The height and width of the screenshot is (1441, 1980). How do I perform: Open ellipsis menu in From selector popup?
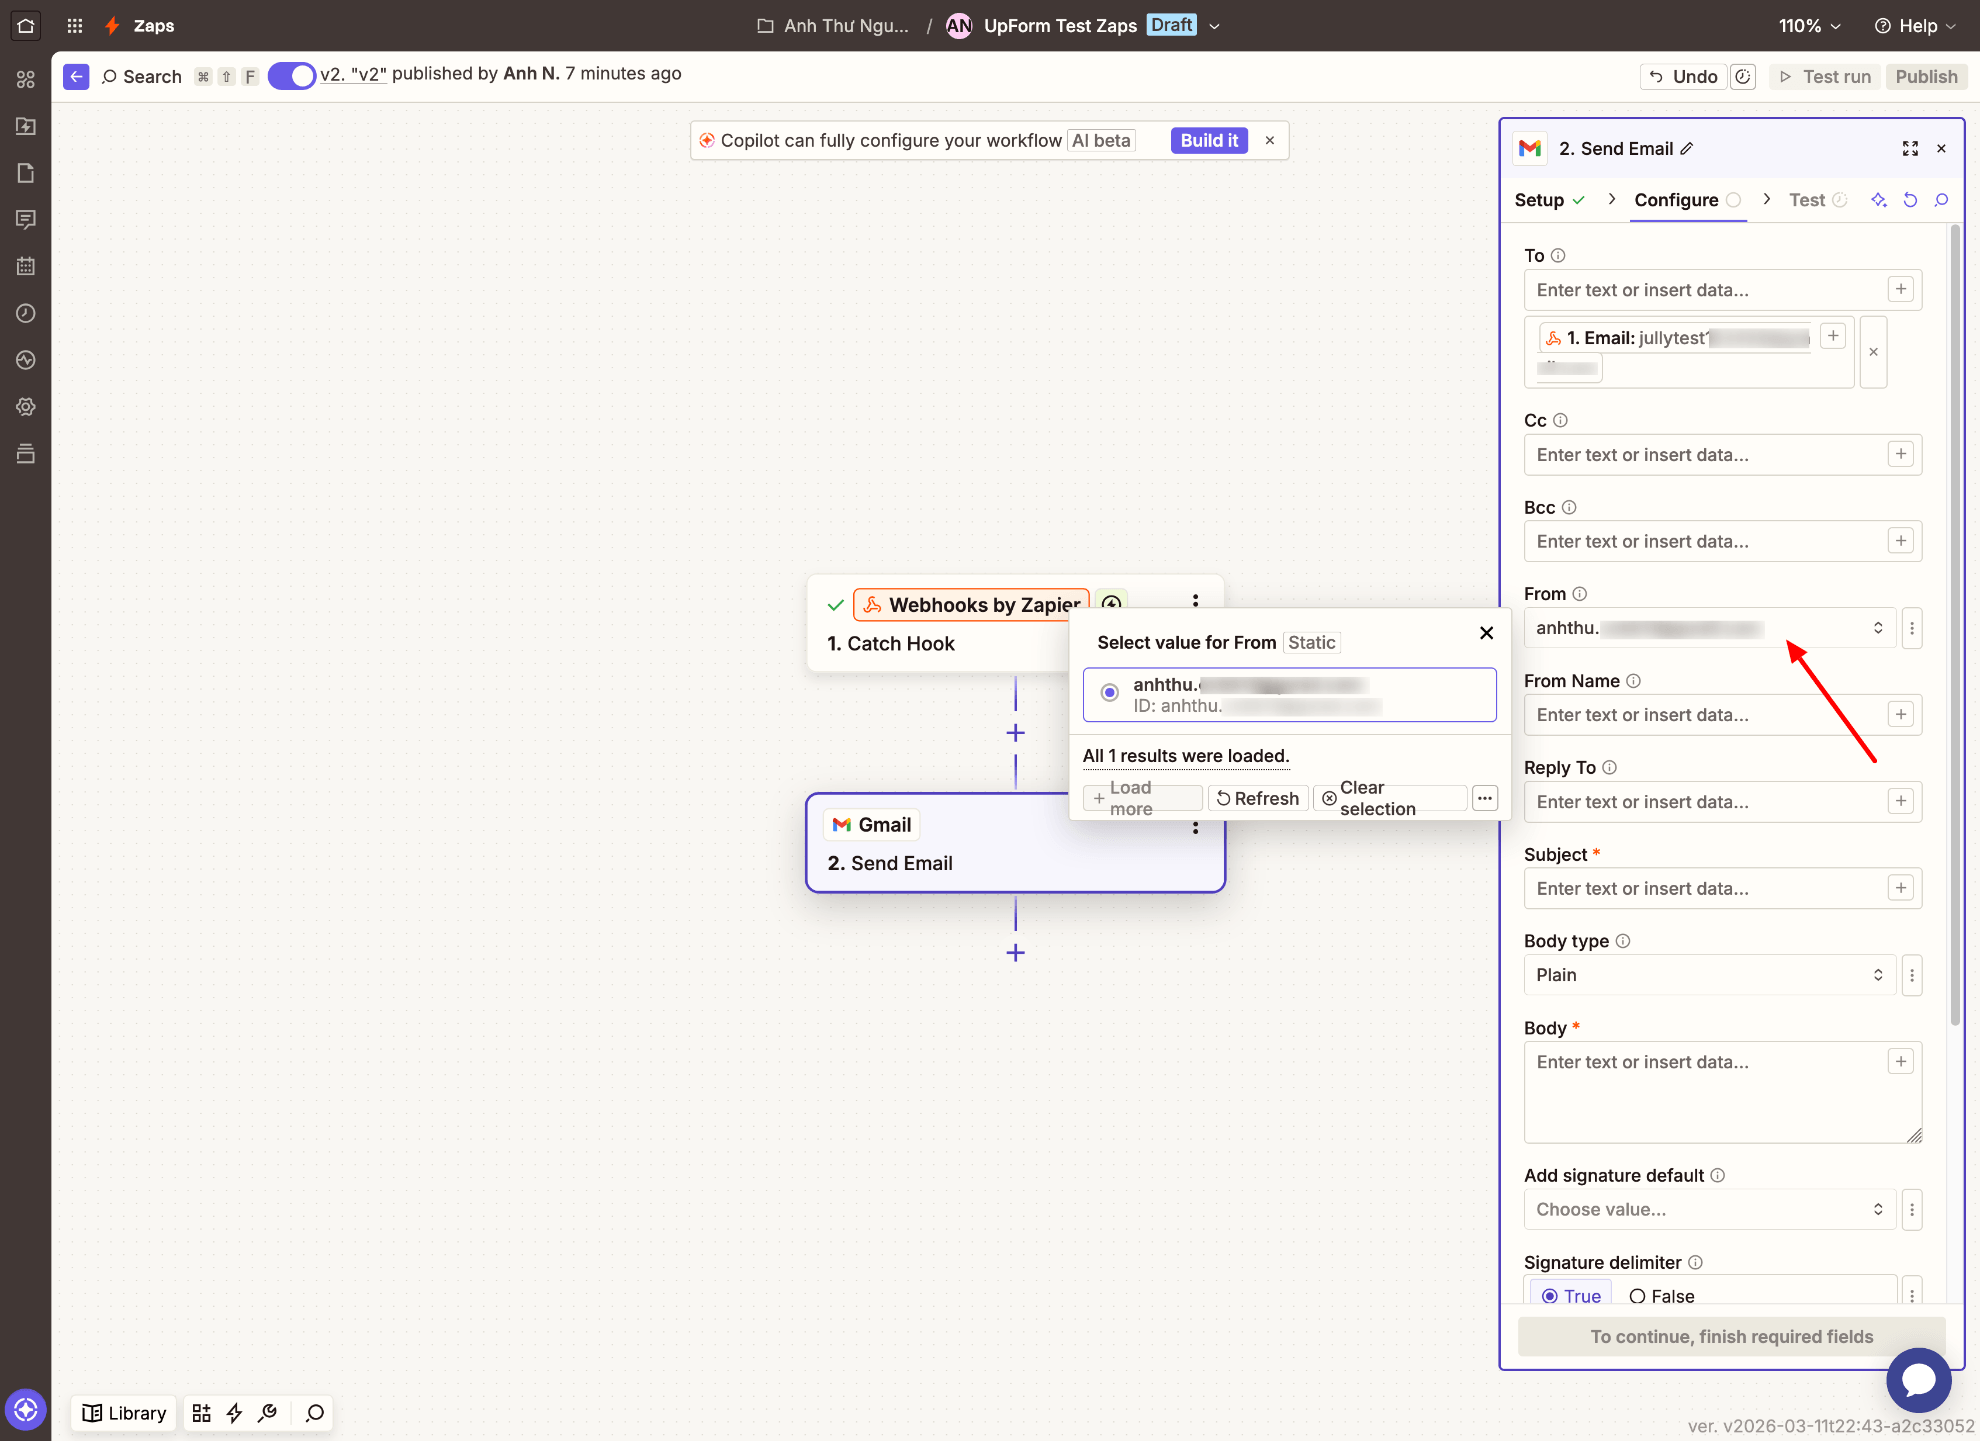pos(1485,798)
